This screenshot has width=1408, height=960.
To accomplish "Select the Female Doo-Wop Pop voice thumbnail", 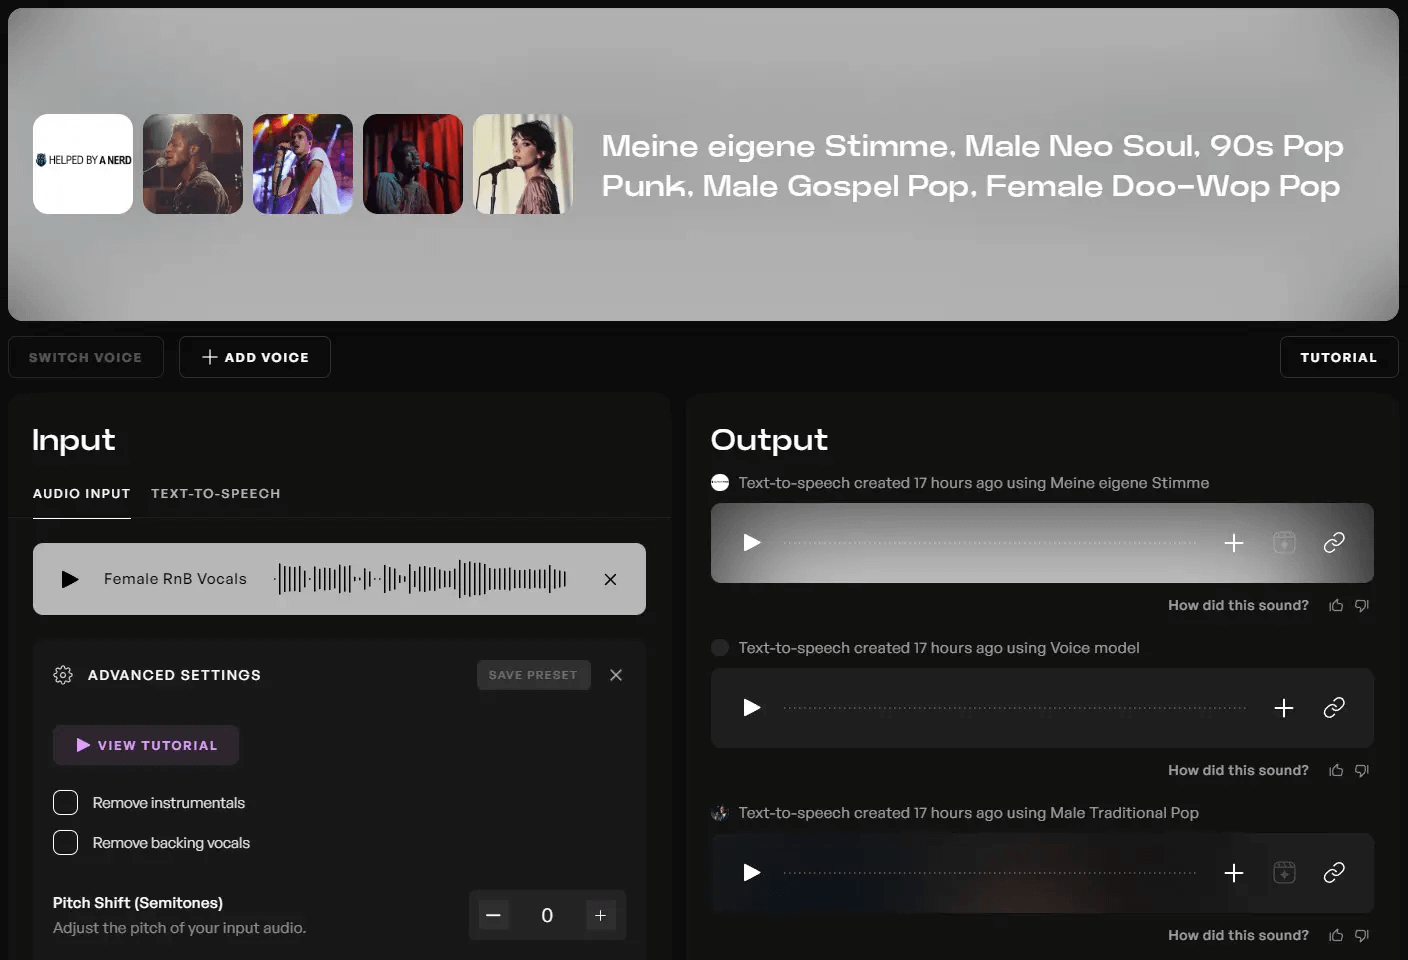I will coord(523,164).
